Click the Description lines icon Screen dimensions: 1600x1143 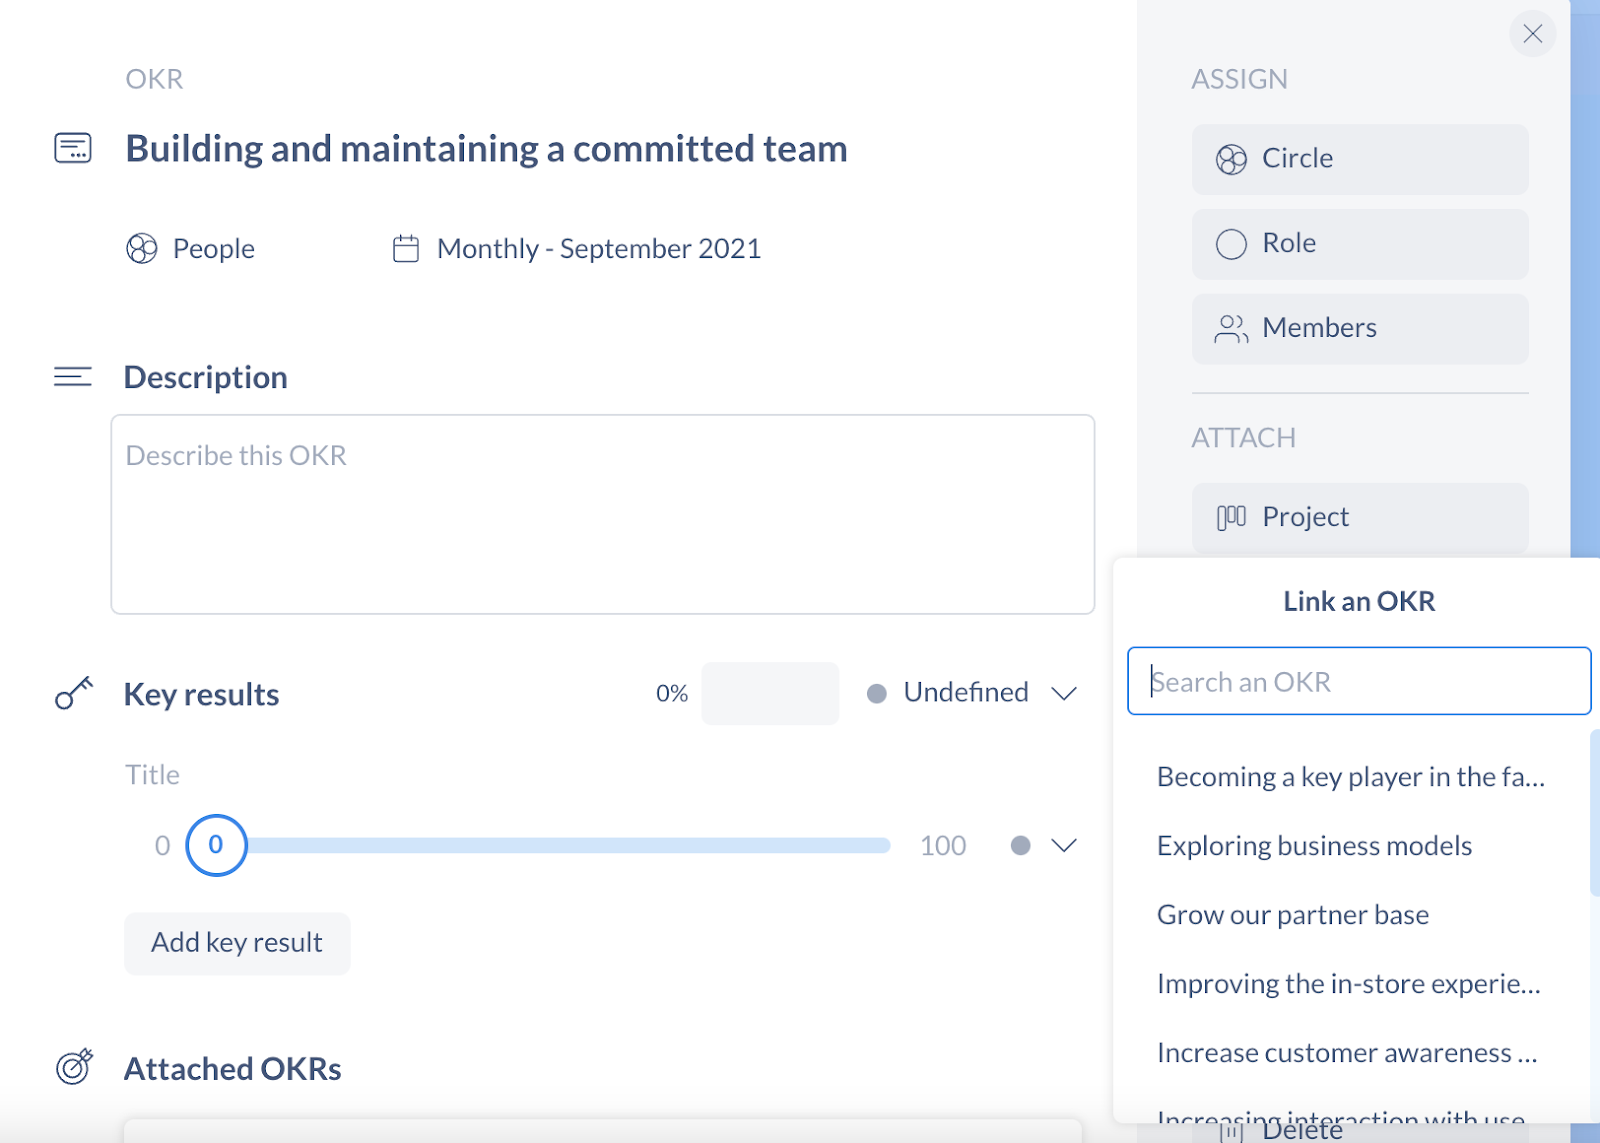click(73, 377)
